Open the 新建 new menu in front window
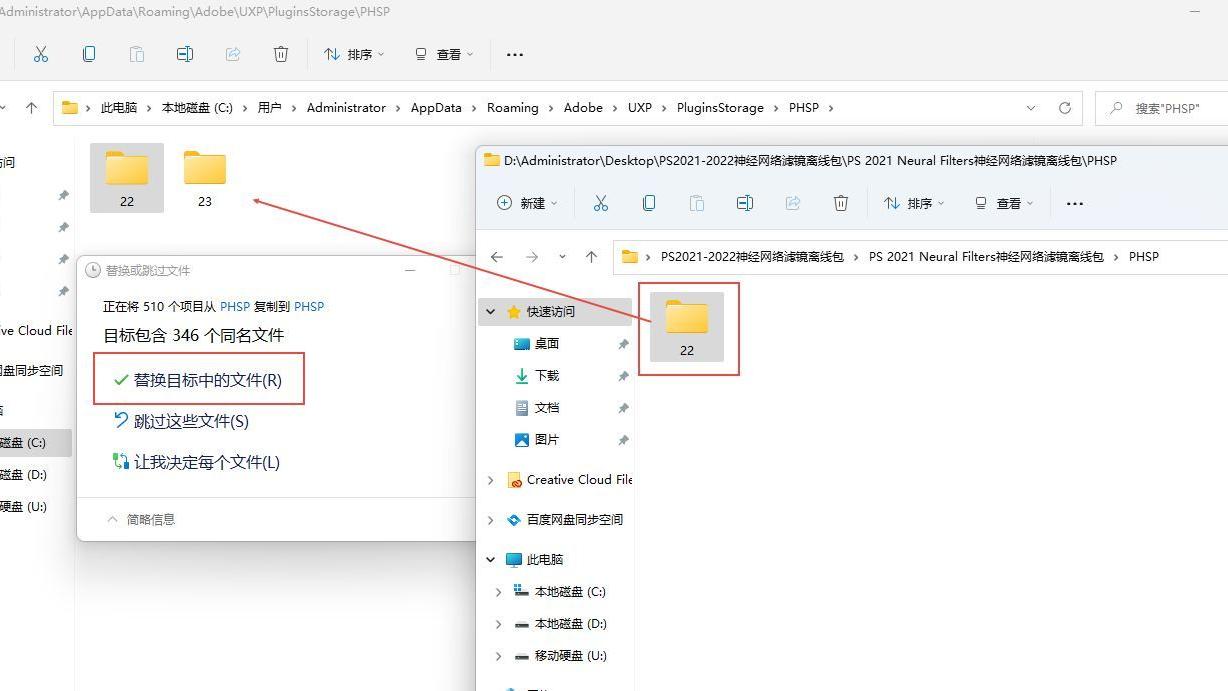Screen dimensions: 1228x691 pyautogui.click(x=527, y=203)
